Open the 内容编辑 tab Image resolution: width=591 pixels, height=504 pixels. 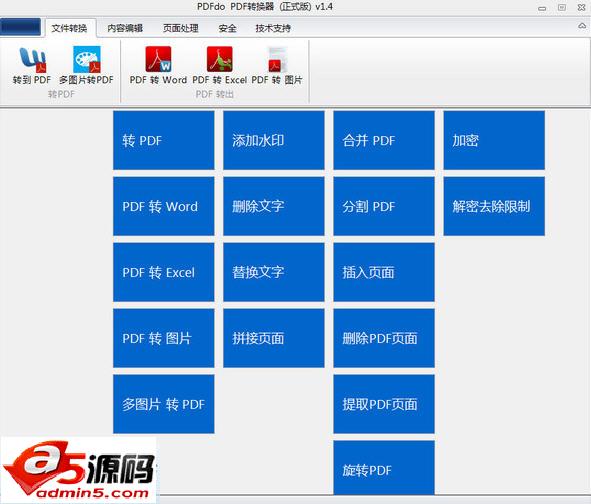[x=125, y=28]
